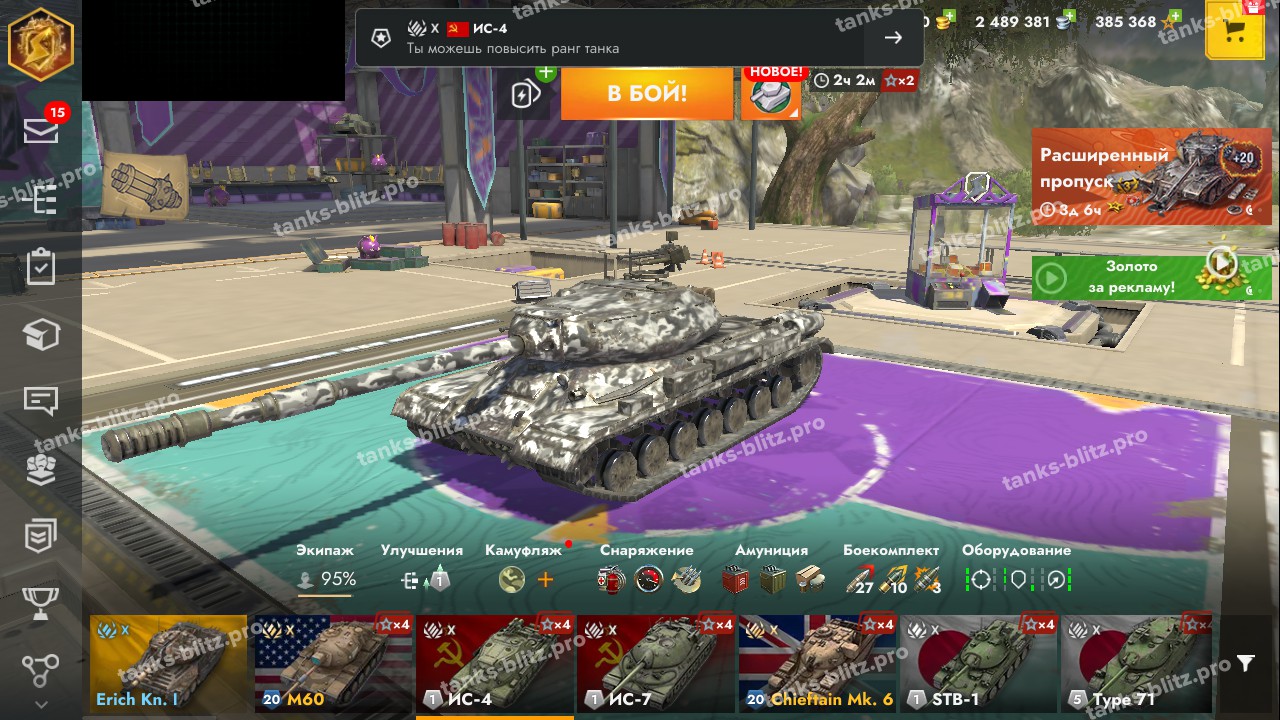Open the Расширенный пропуск banner
1280x720 pixels.
coord(1152,177)
